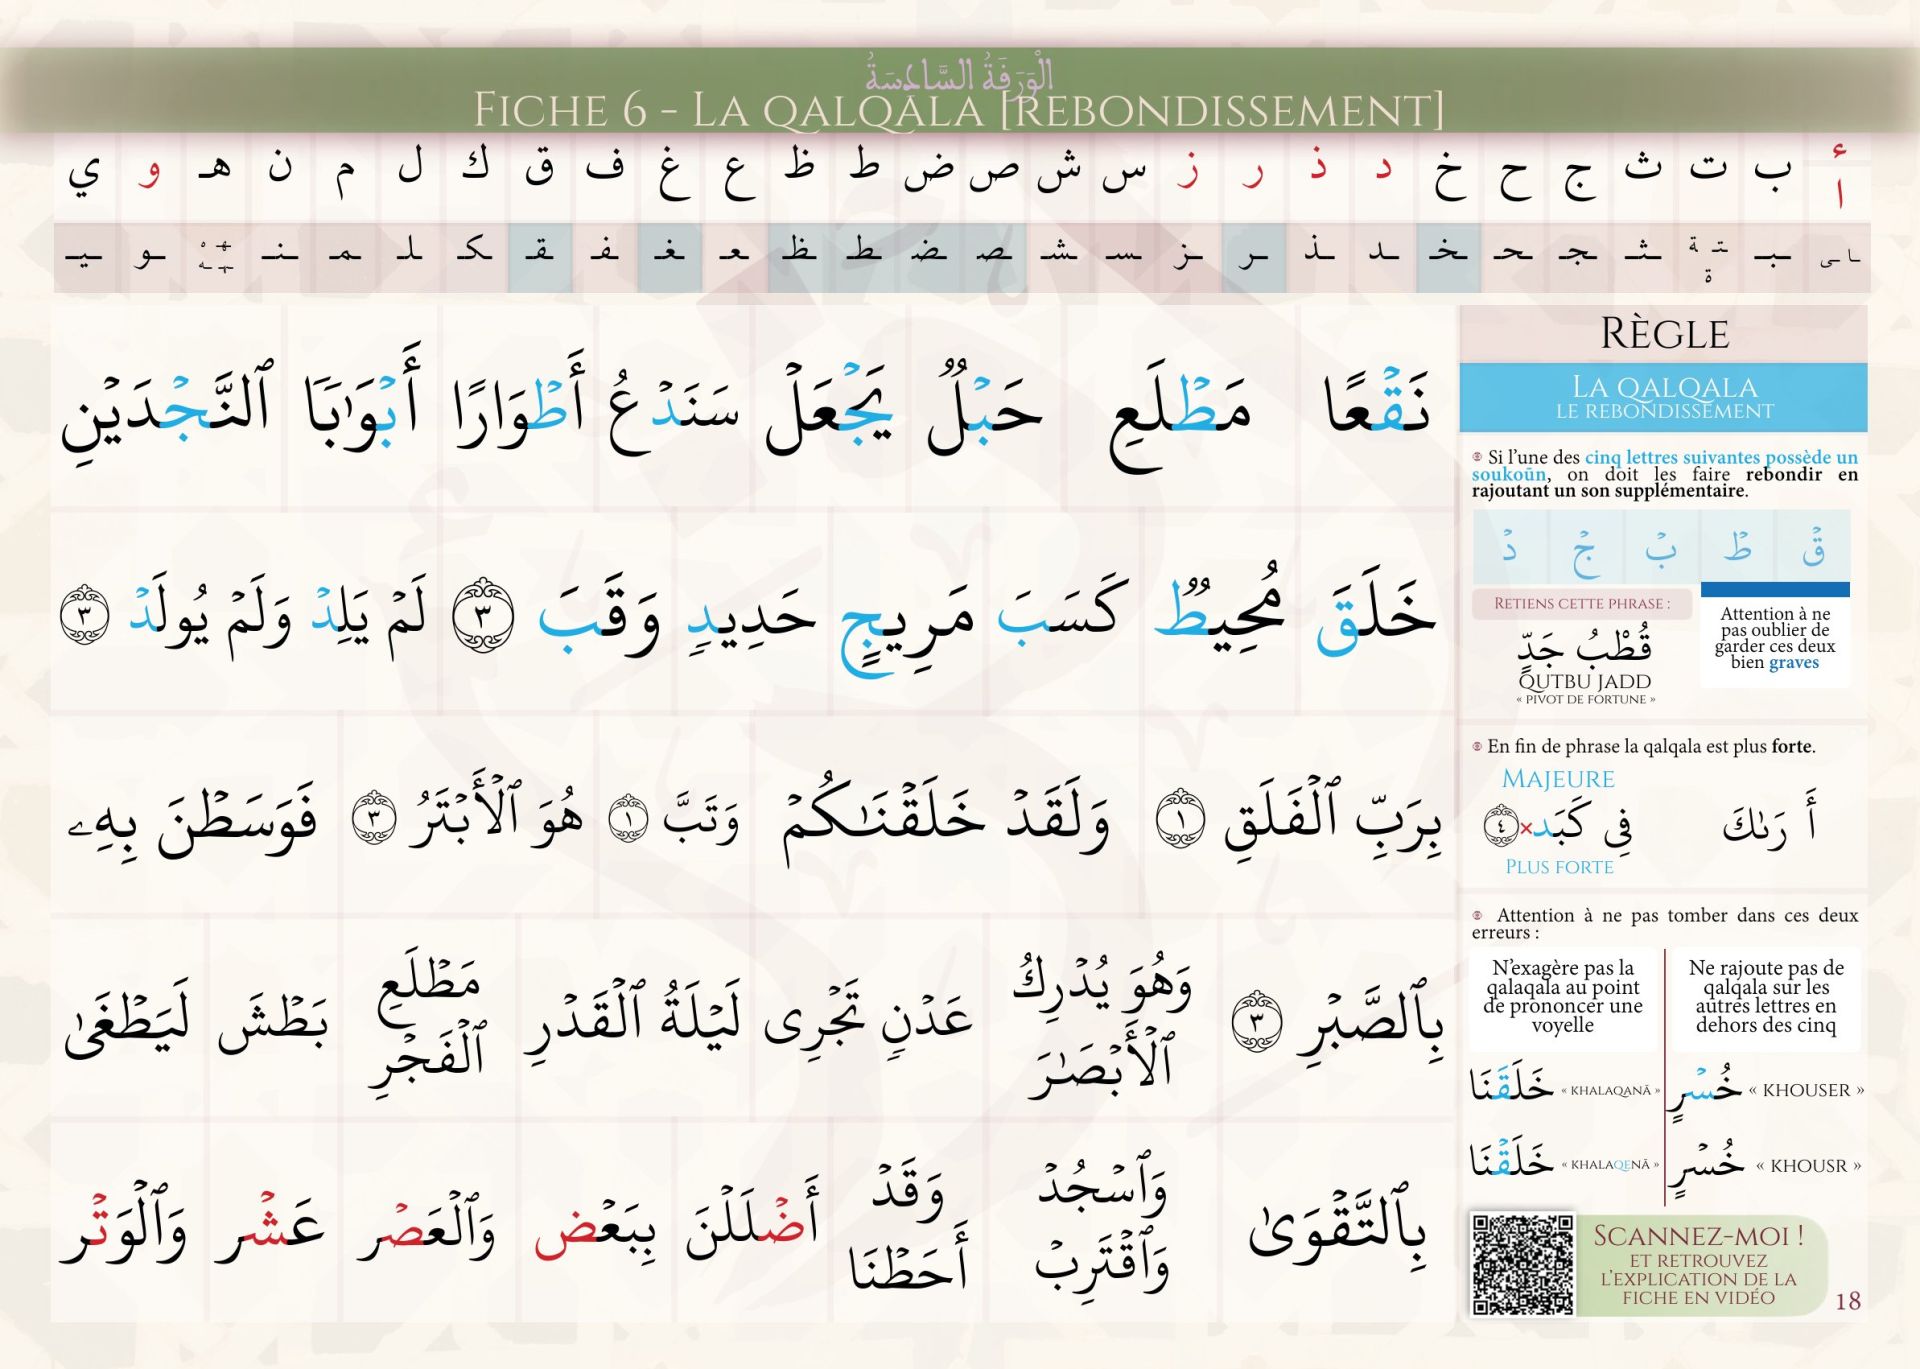Select the blue letter د rule box
The height and width of the screenshot is (1369, 1920).
tap(1510, 547)
